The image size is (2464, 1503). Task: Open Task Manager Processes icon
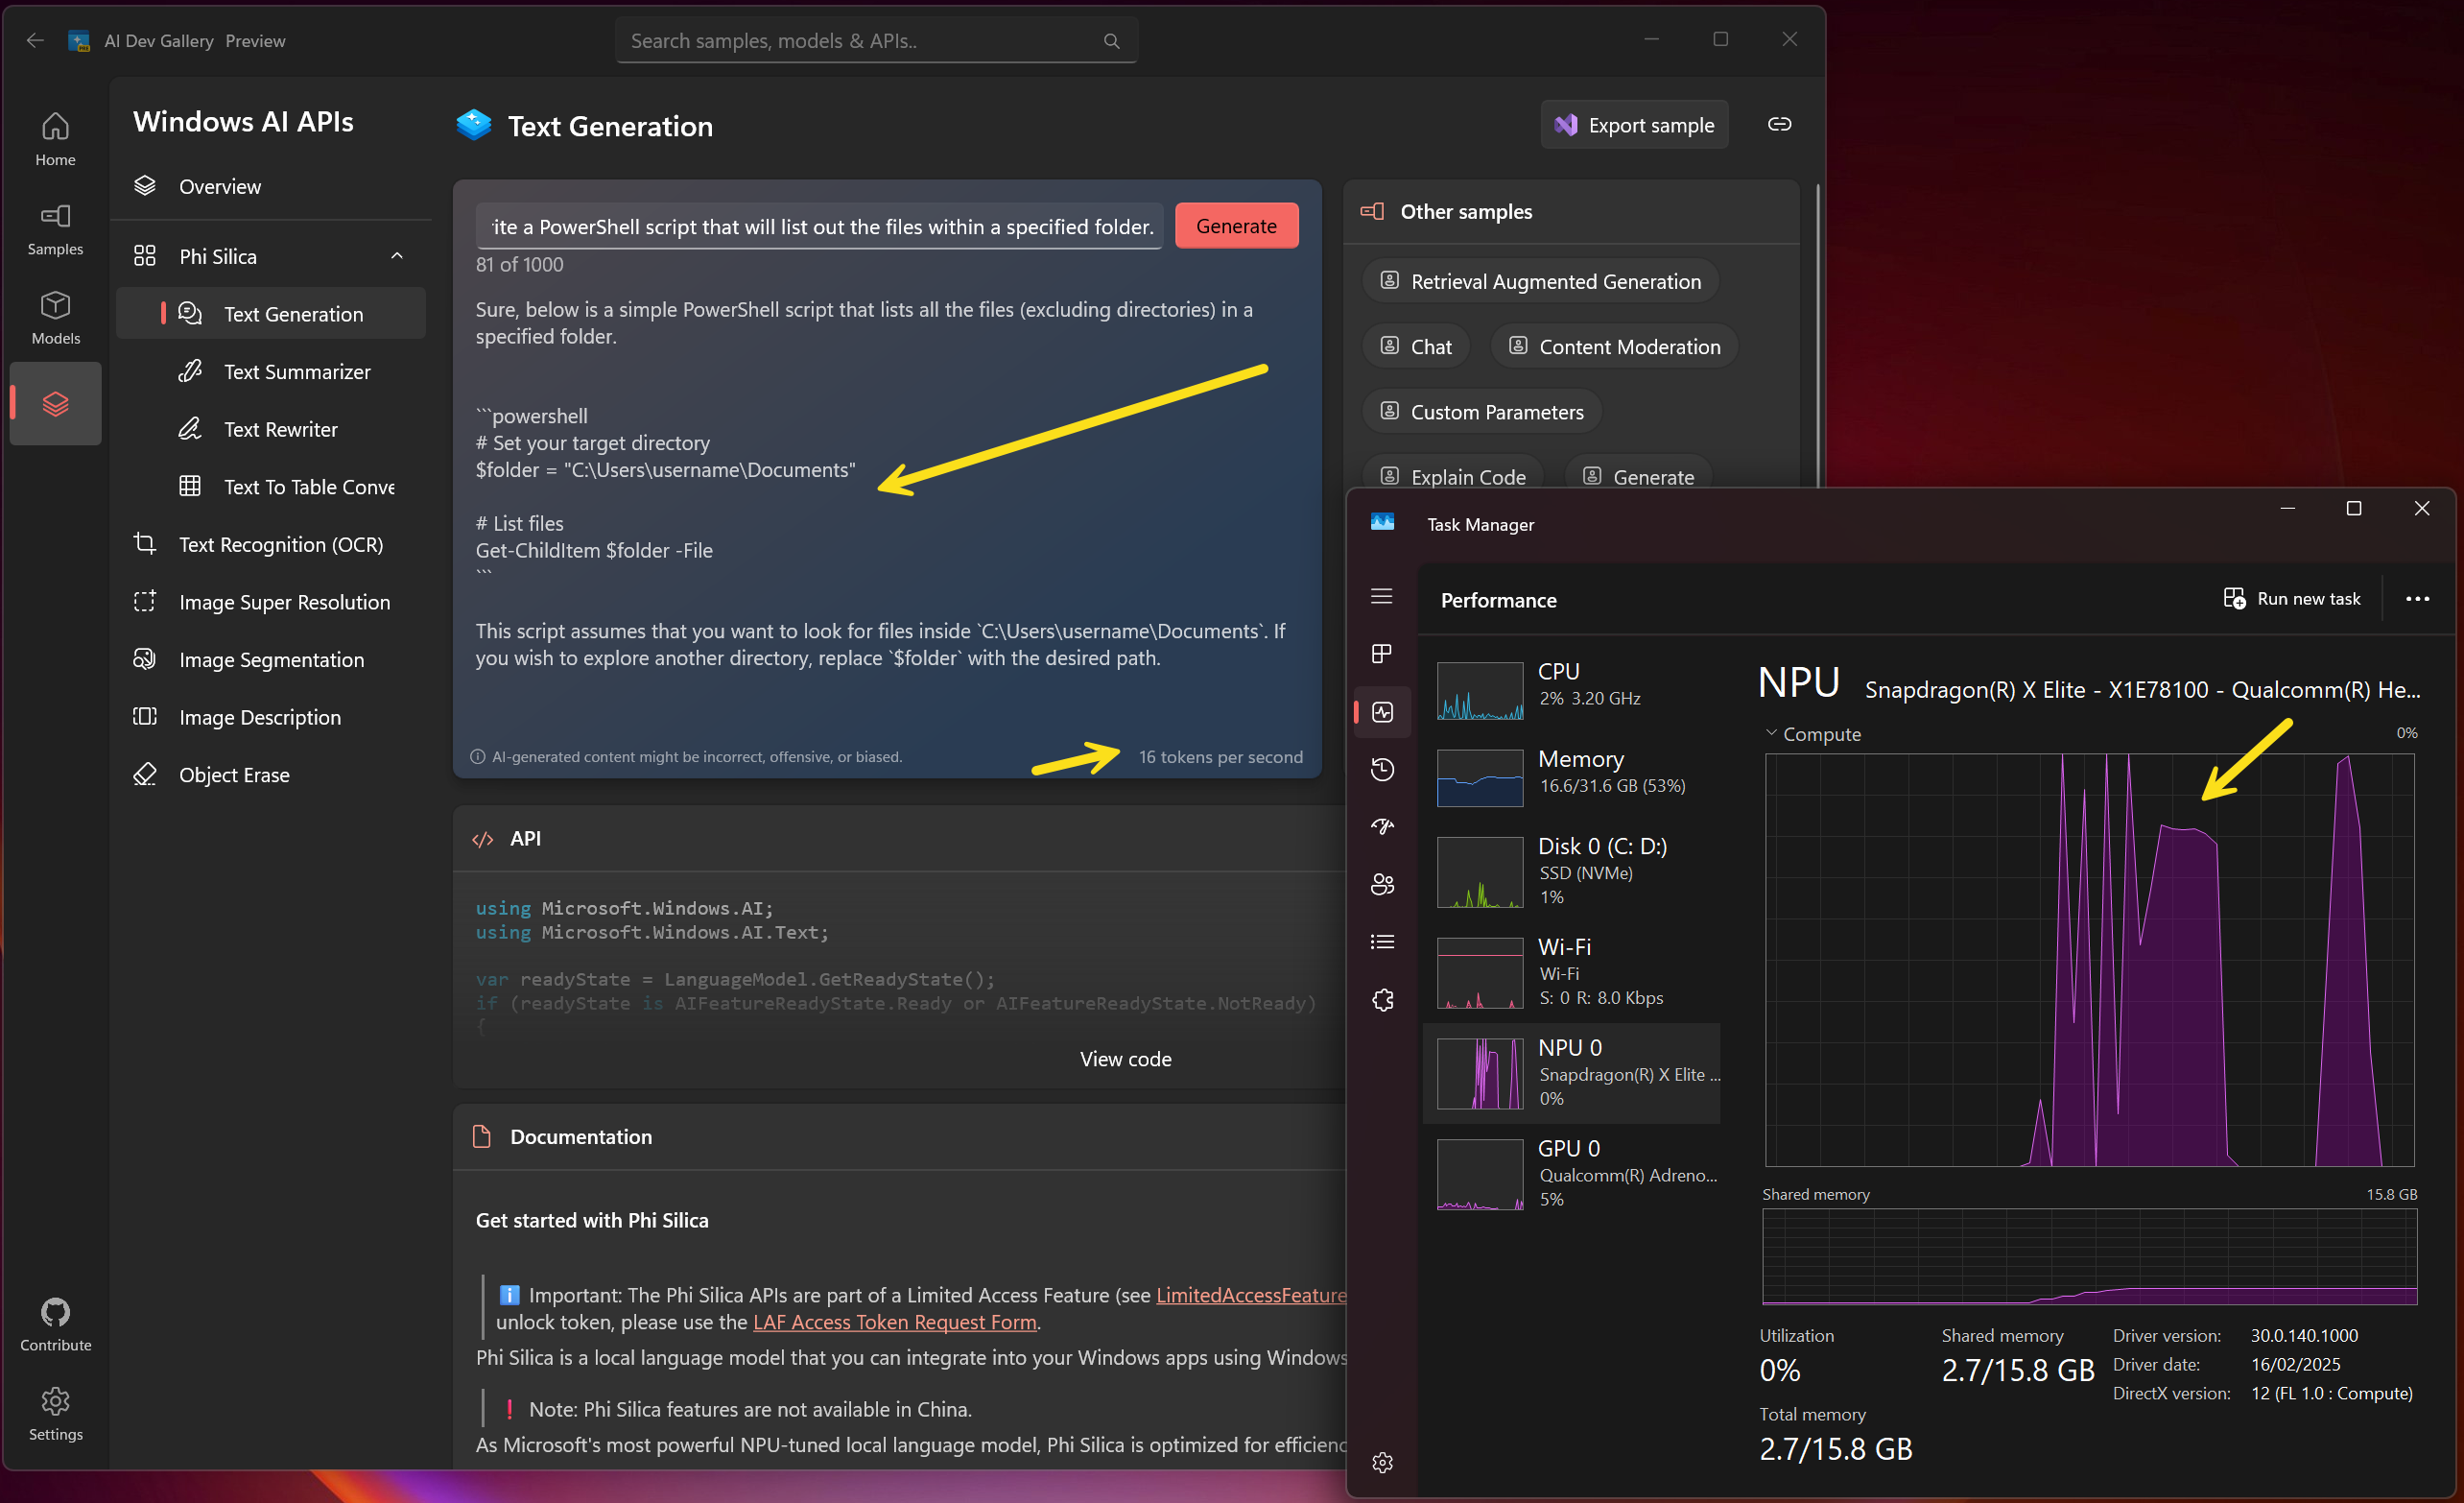pyautogui.click(x=1382, y=654)
